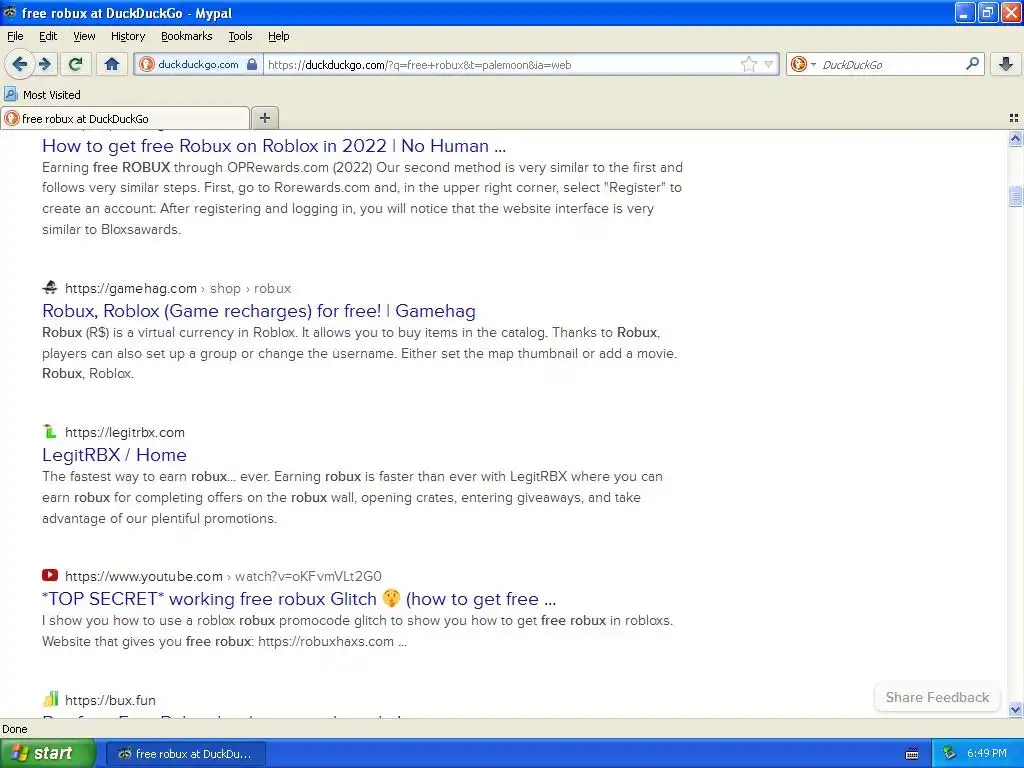Screen dimensions: 1024x768
Task: Click the browser Back arrow button
Action: tap(20, 64)
